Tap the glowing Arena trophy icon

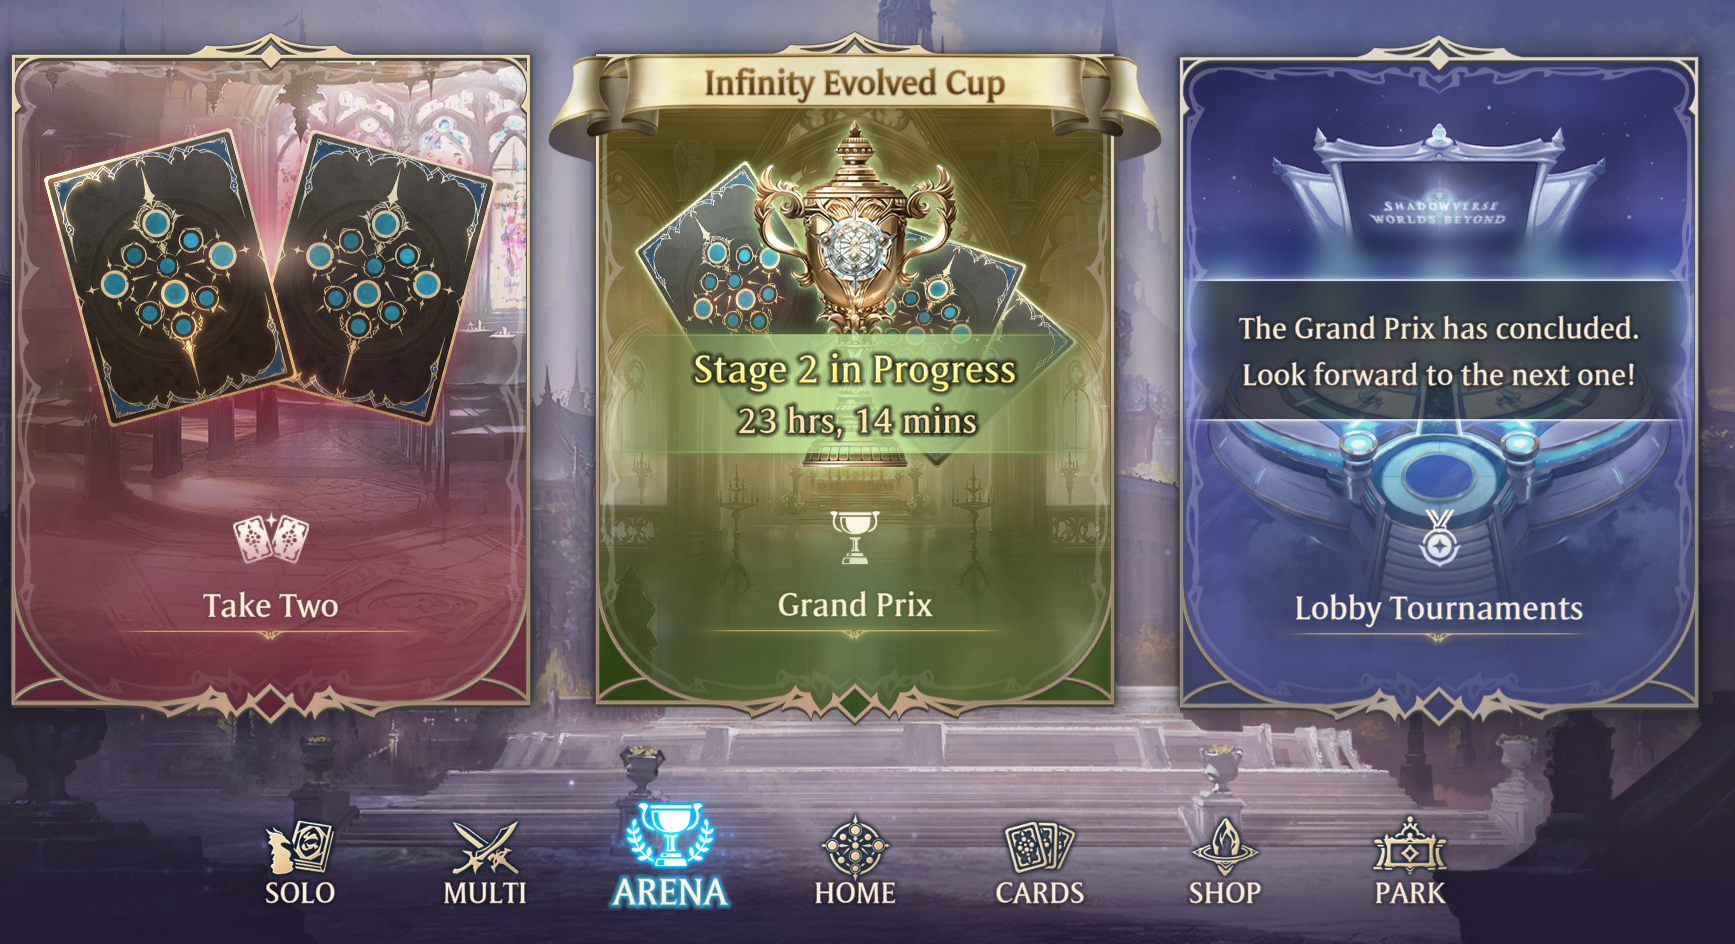(670, 835)
